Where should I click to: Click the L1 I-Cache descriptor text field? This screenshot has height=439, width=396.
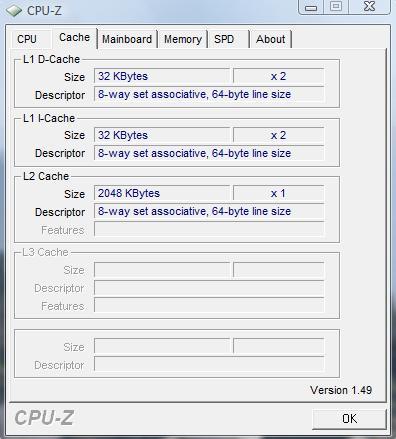pos(209,153)
